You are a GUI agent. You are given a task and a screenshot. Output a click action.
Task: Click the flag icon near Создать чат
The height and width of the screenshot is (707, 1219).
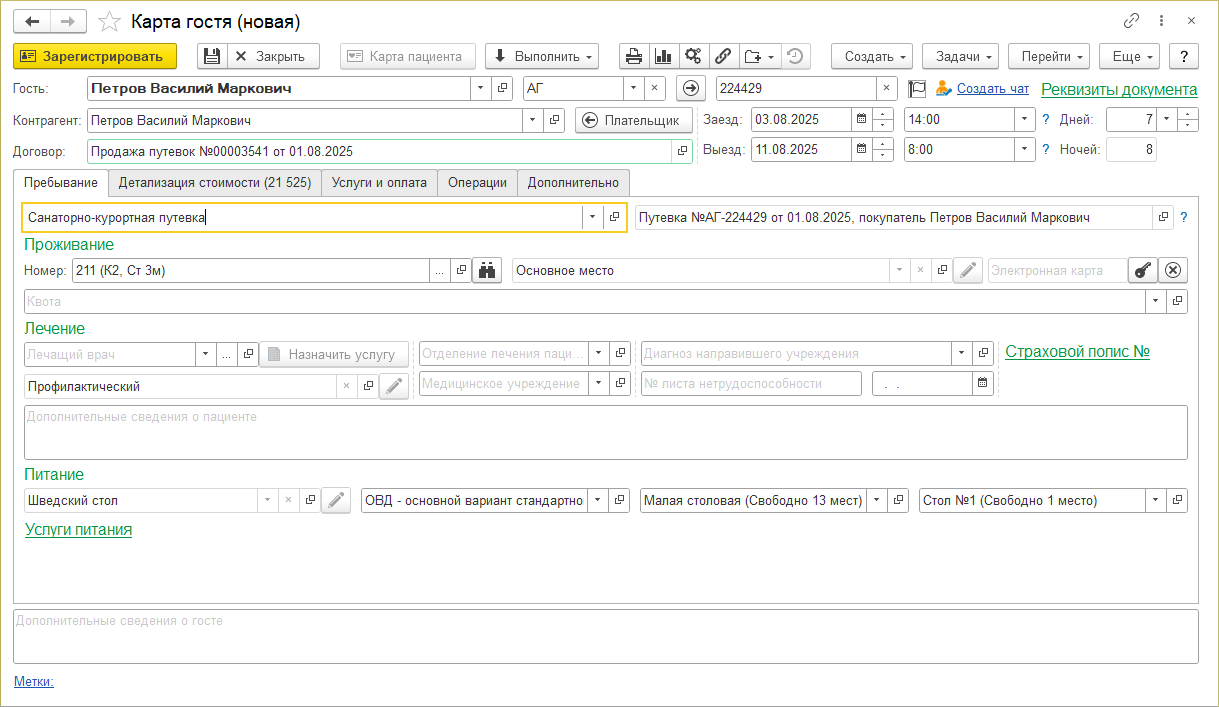tap(917, 89)
